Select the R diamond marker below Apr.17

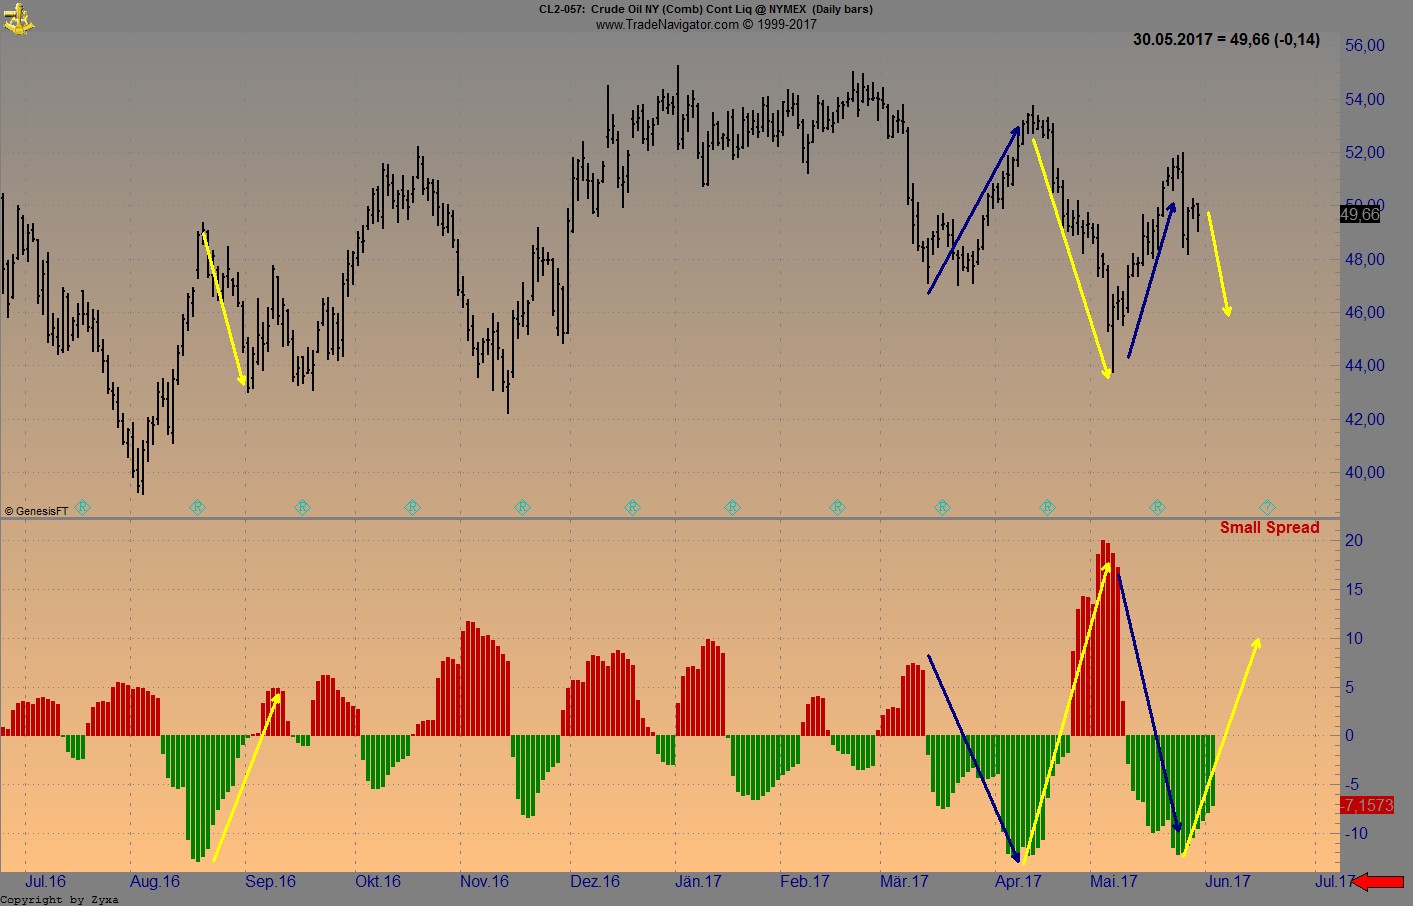click(x=1046, y=507)
